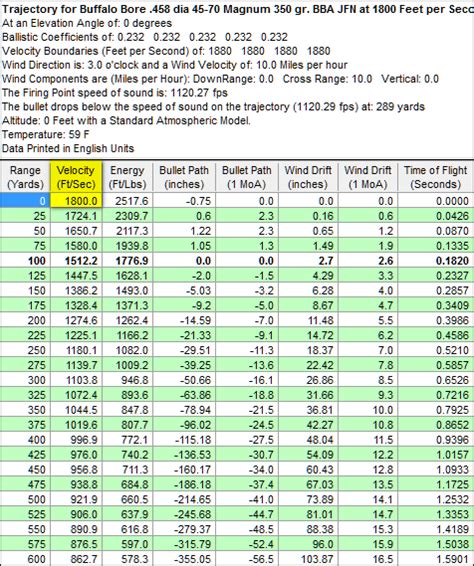This screenshot has height=566, width=474.
Task: Select the highlighted range cell 0
Action: 25,201
